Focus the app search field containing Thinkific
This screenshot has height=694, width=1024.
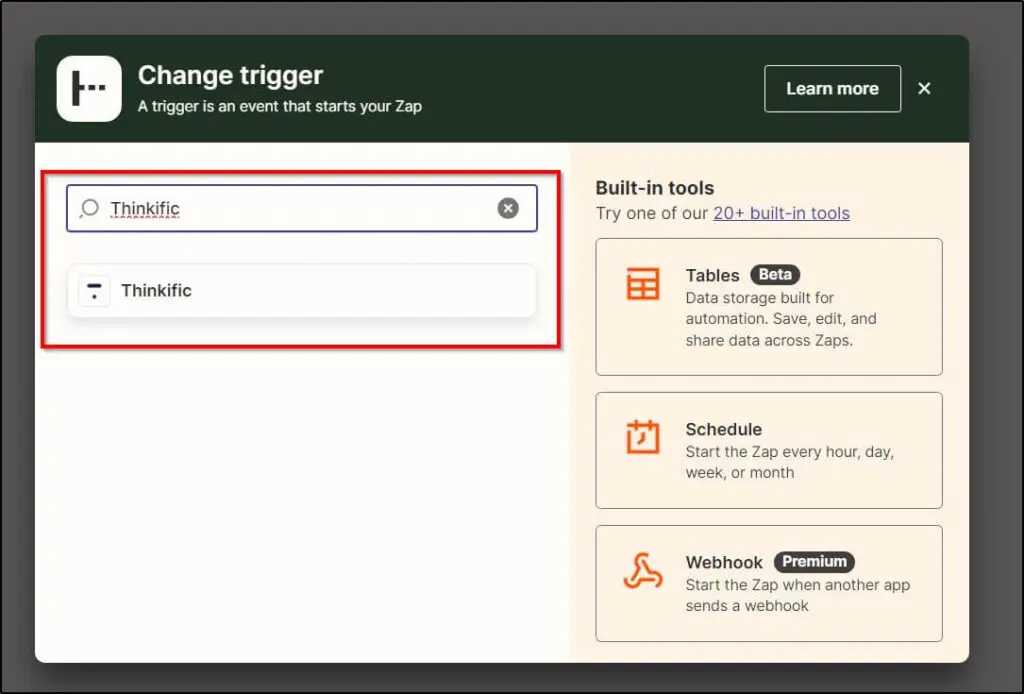click(x=300, y=208)
